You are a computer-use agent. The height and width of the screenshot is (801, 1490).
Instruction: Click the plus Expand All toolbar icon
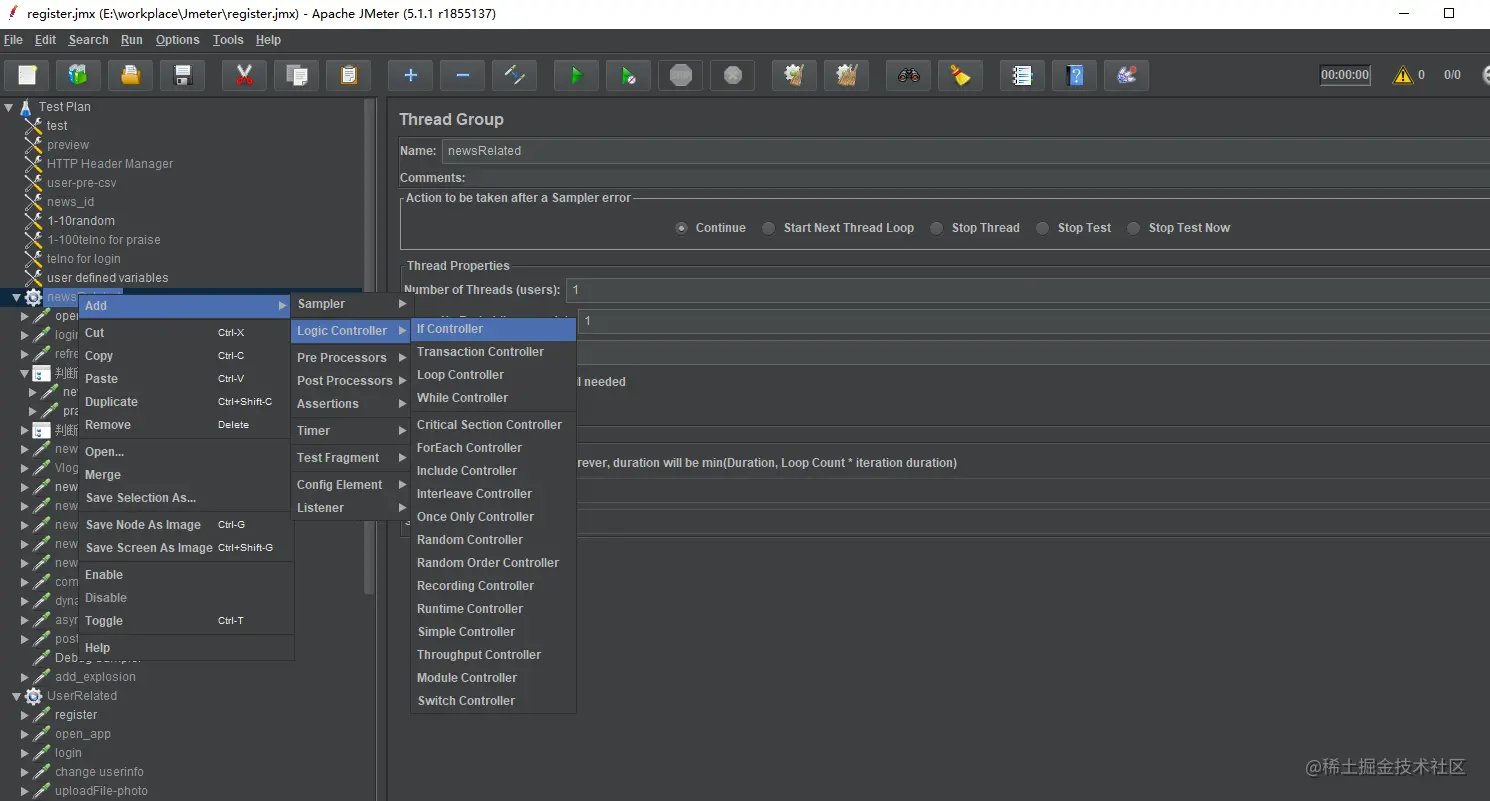point(410,75)
